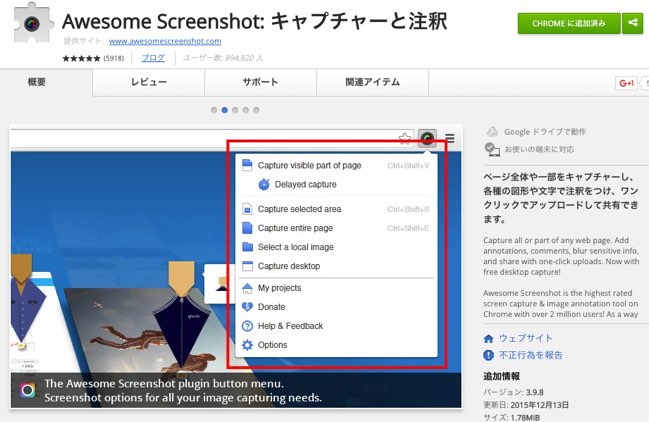The height and width of the screenshot is (422, 649).
Task: Select the fifth slideshow dot
Action: pyautogui.click(x=256, y=110)
